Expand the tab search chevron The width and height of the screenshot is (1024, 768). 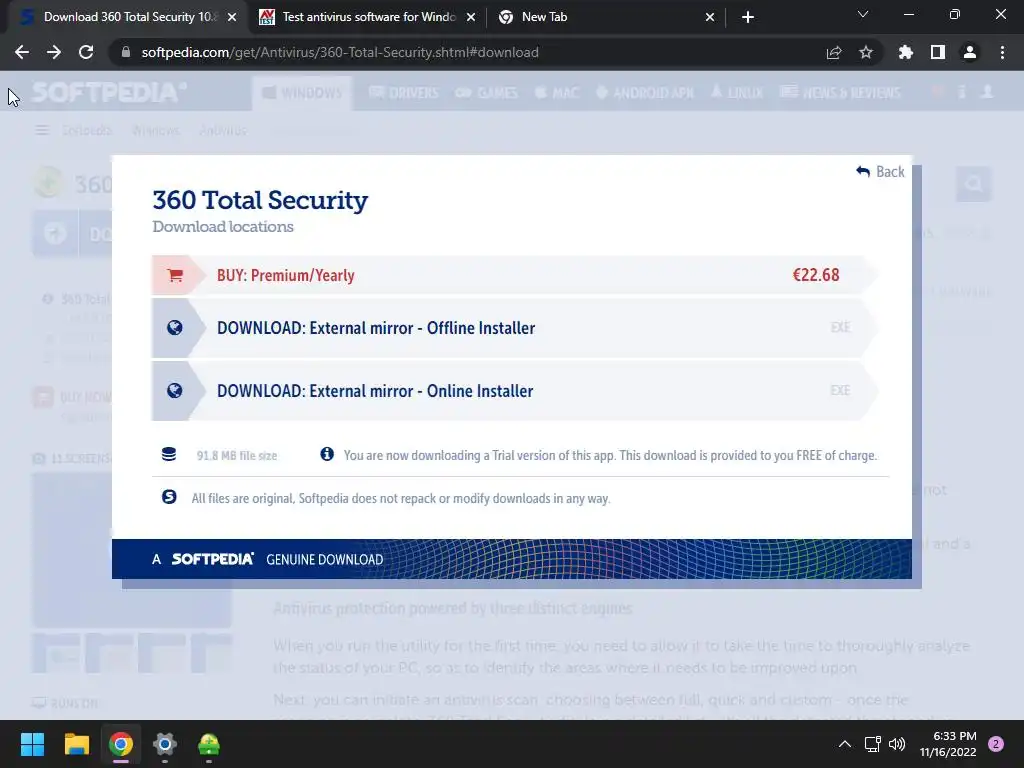point(863,14)
